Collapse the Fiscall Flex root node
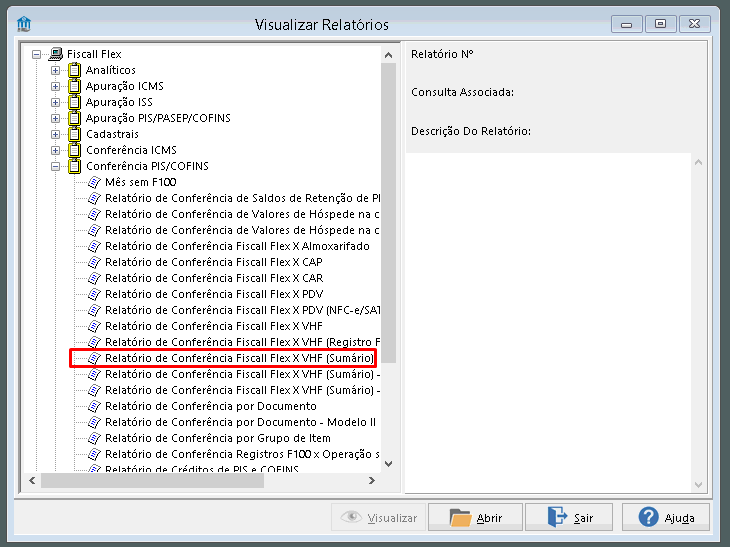730x547 pixels. [x=36, y=54]
